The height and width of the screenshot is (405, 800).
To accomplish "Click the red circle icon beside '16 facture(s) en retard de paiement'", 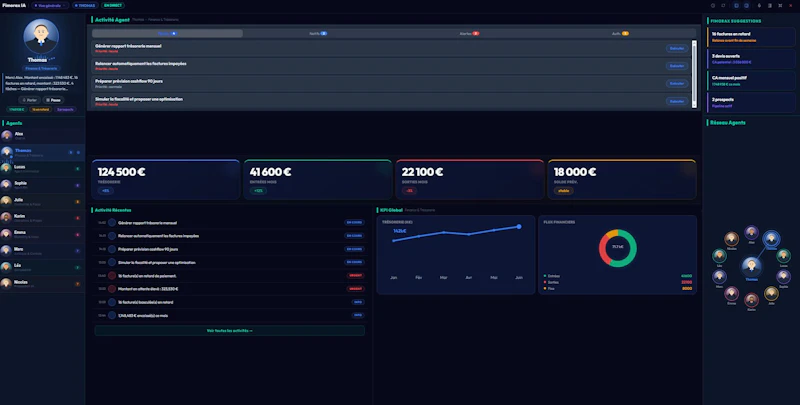I will click(112, 276).
